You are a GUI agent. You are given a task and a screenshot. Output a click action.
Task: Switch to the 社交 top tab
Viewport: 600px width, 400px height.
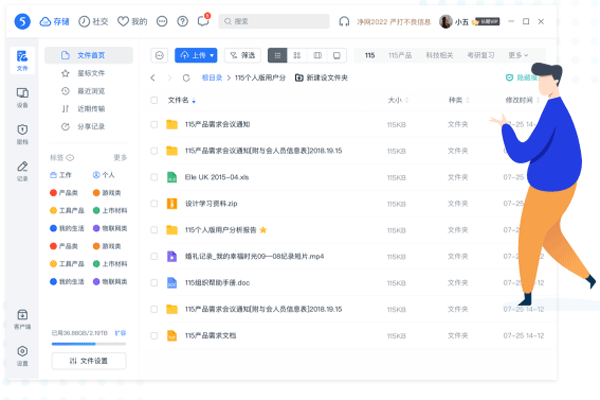(x=94, y=20)
